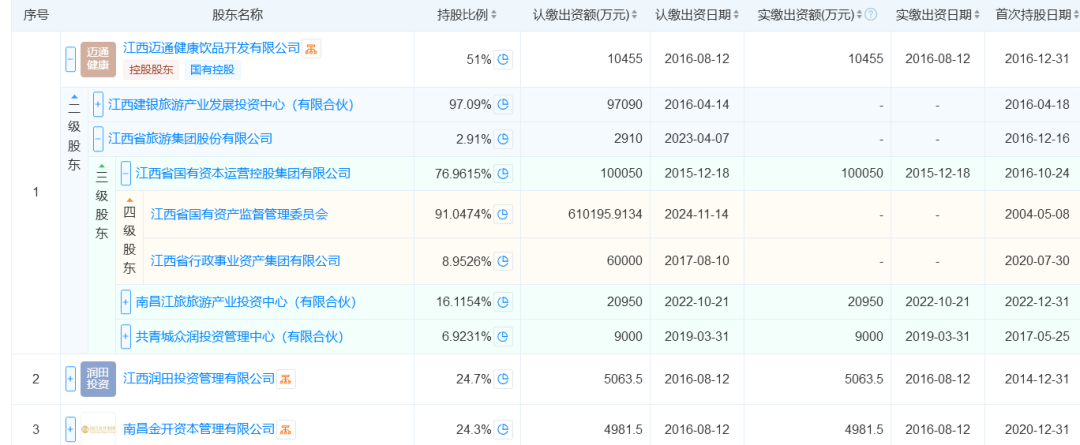Expand 南昌江旅旅游产业投资中心 shareholders
The image size is (1080, 445).
126,301
